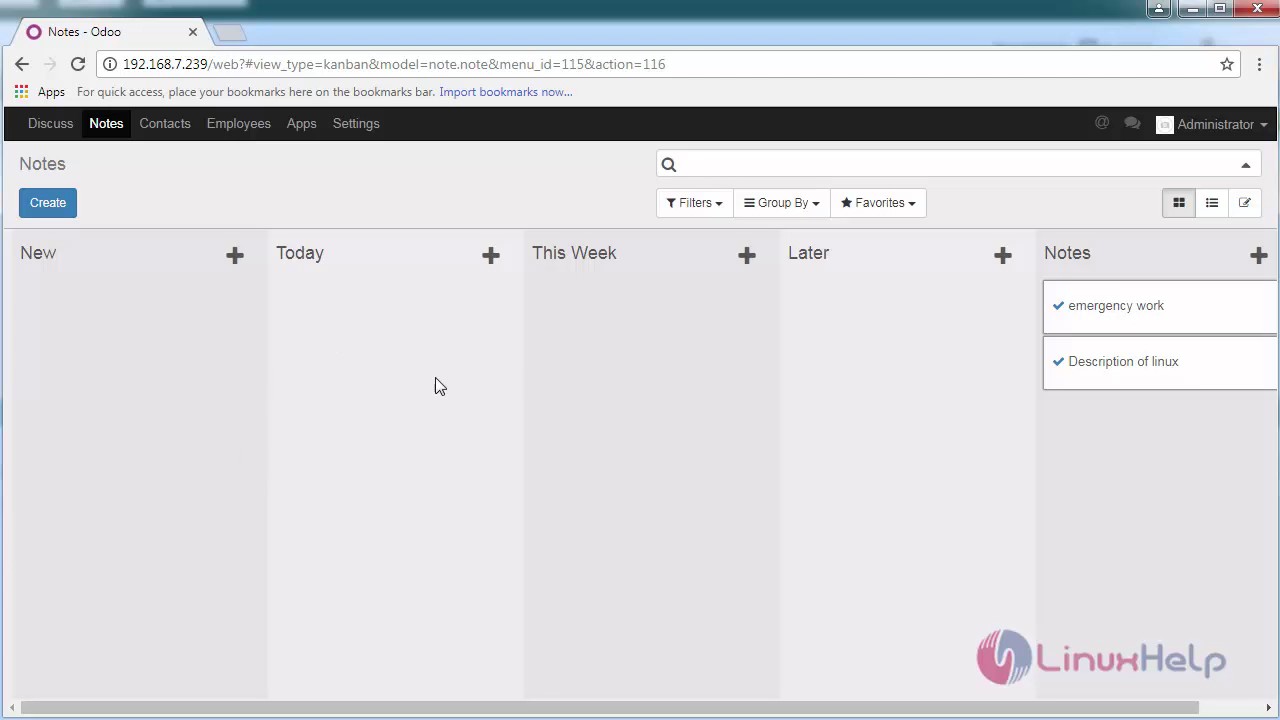Open the mentions @ icon

click(1102, 123)
